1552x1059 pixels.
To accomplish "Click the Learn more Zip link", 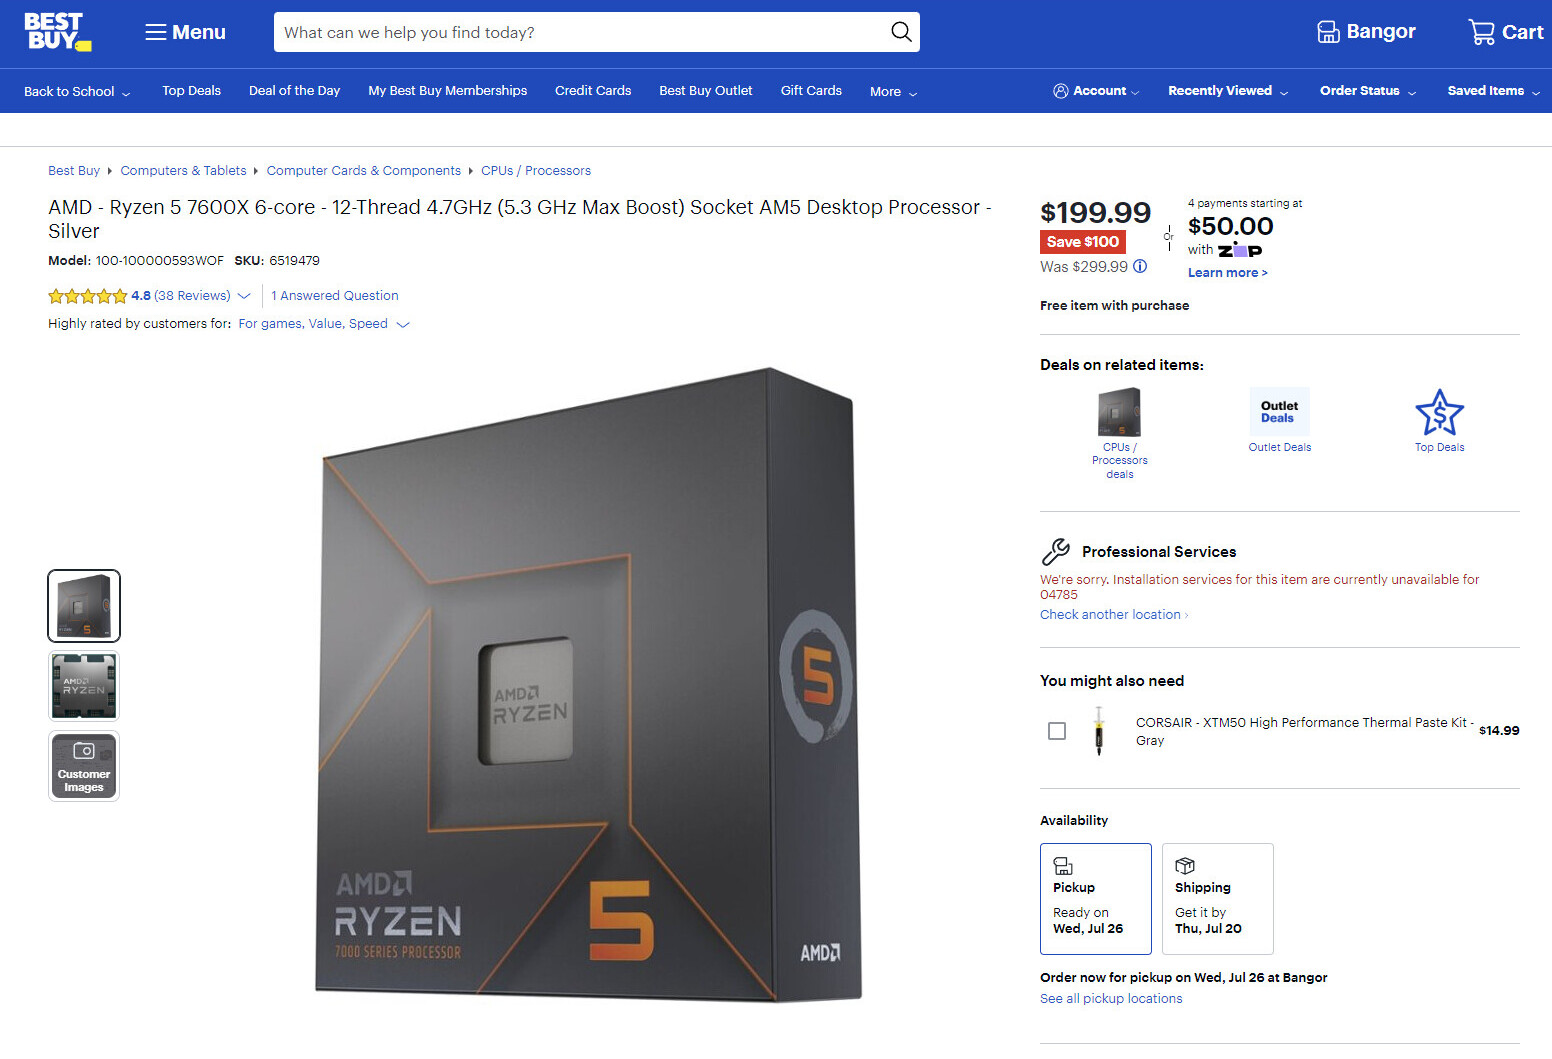I will click(1228, 273).
